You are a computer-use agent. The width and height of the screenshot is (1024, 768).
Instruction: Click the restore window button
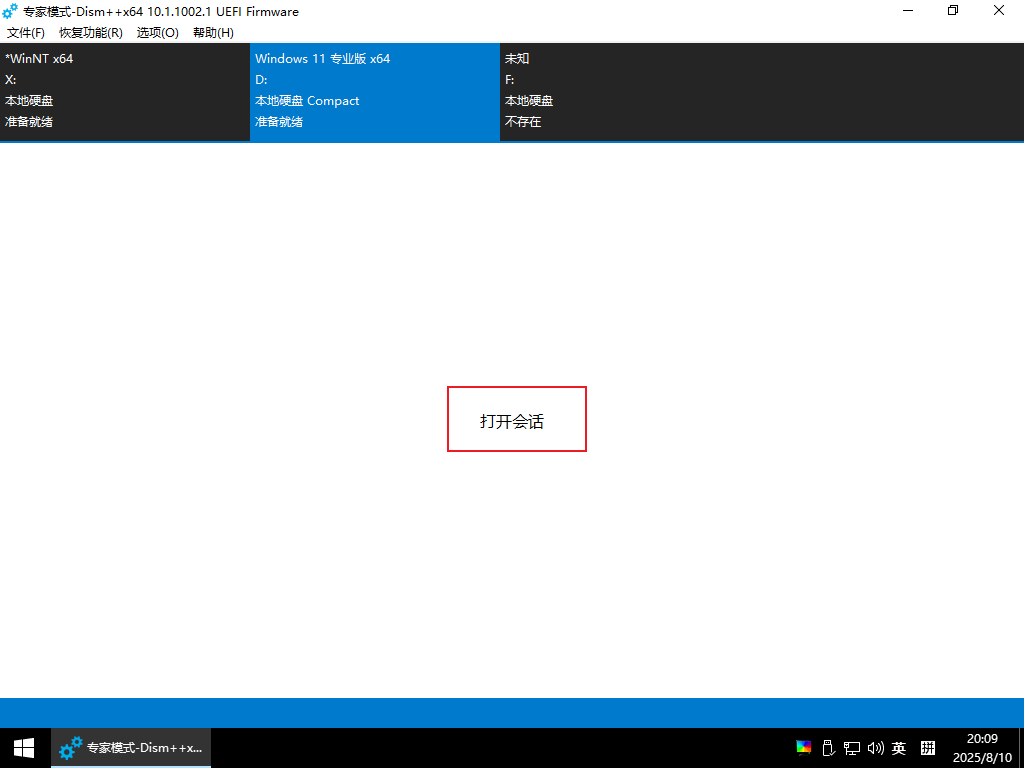(x=953, y=10)
